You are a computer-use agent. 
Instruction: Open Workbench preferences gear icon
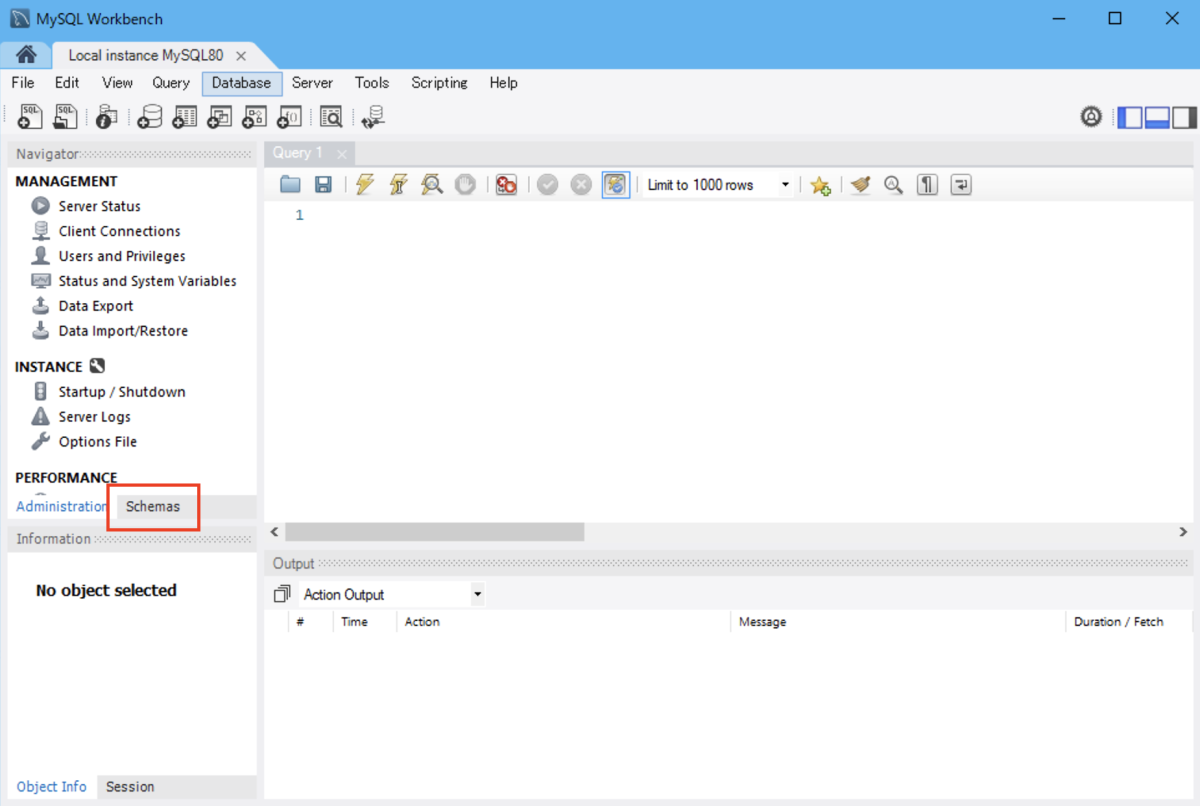(x=1091, y=117)
